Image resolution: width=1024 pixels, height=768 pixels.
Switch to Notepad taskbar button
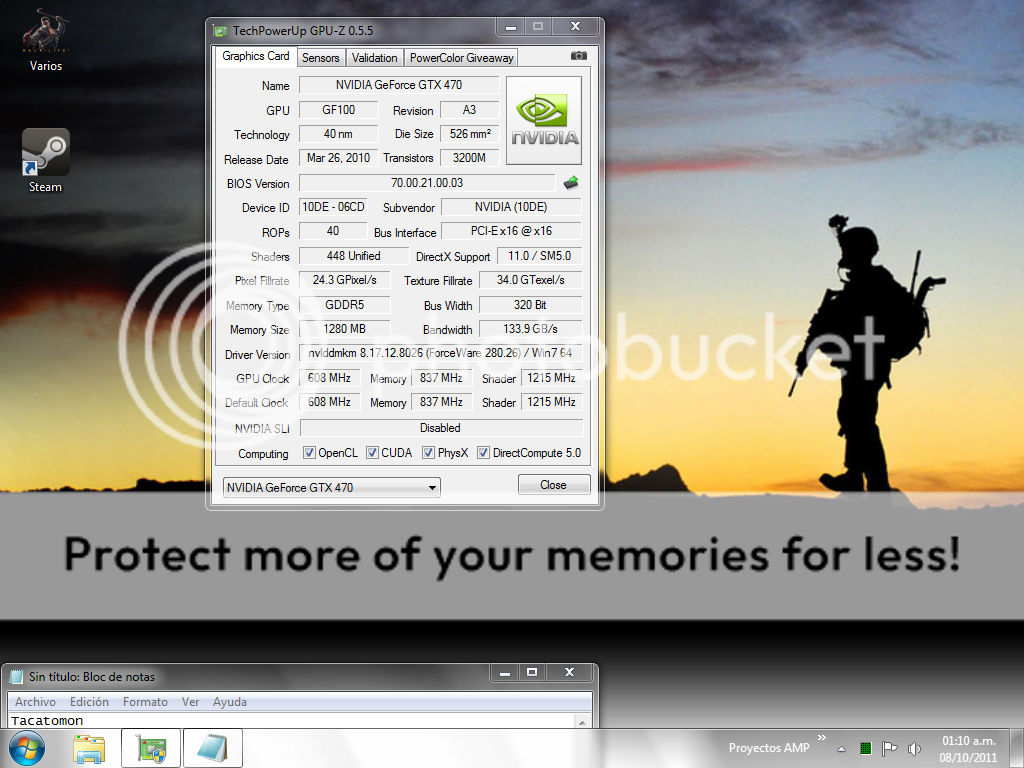click(x=213, y=748)
